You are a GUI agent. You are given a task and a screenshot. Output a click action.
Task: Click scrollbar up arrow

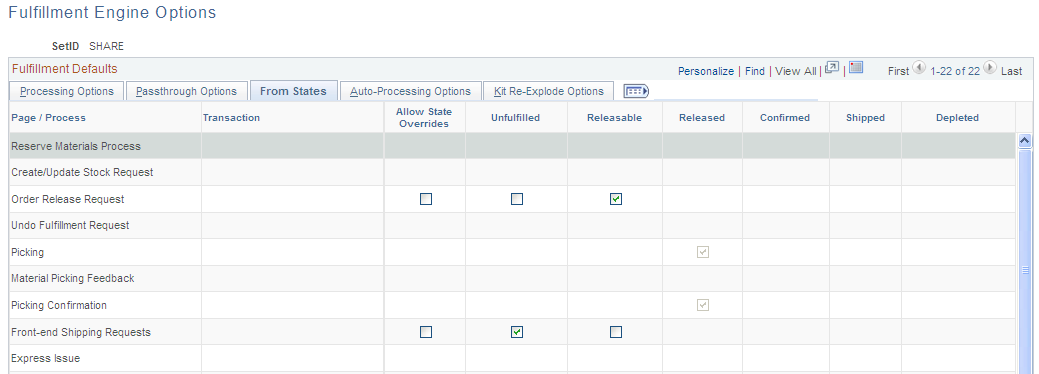tap(1024, 141)
